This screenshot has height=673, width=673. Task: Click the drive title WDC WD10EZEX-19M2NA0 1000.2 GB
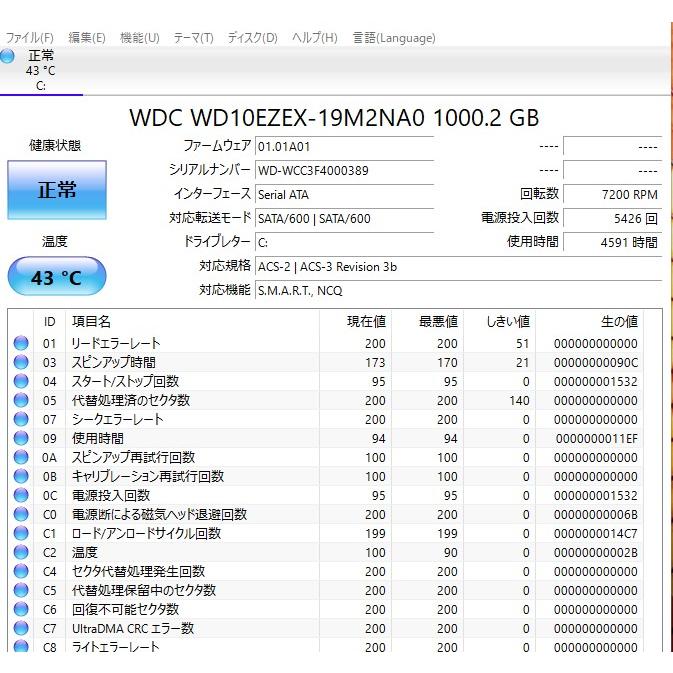(334, 117)
